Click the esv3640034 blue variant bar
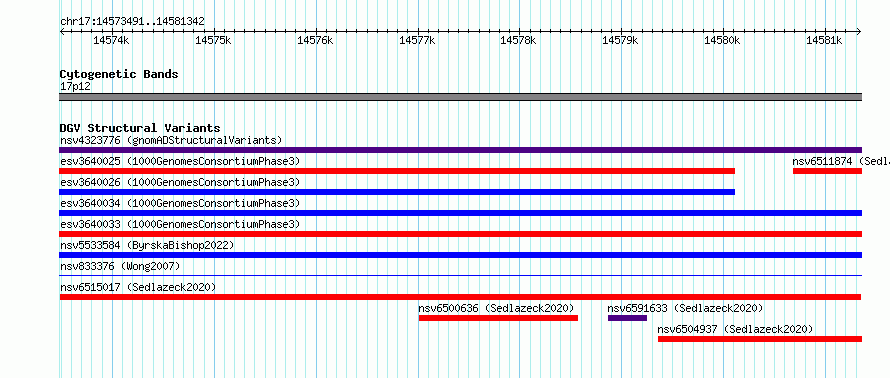Image resolution: width=890 pixels, height=378 pixels. (460, 213)
